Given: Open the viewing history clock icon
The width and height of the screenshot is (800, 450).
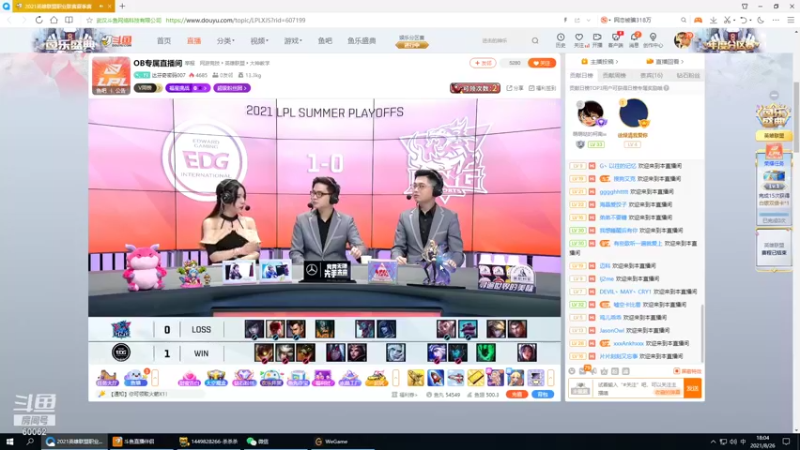Looking at the screenshot, I should pyautogui.click(x=561, y=40).
